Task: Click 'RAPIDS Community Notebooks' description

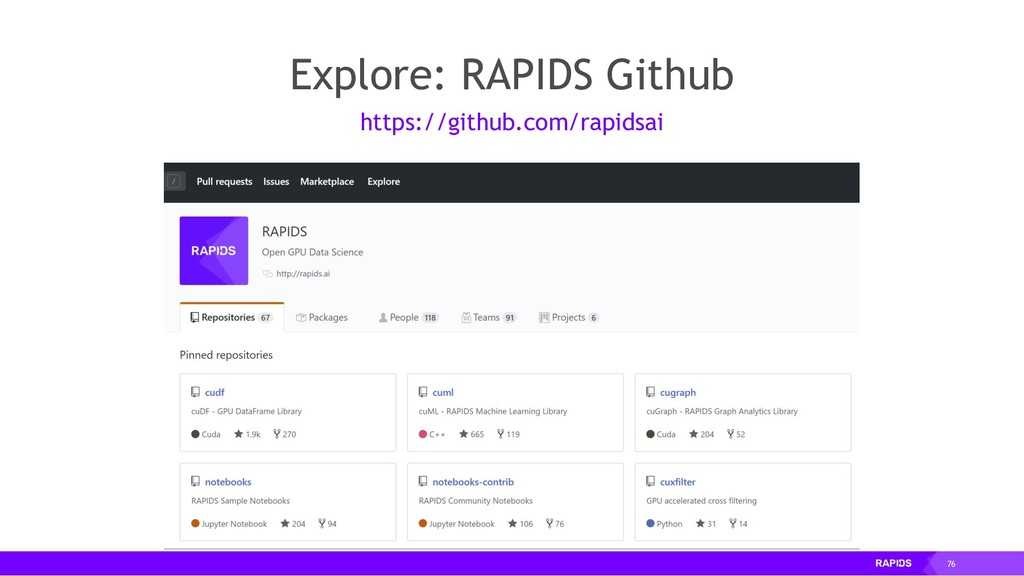Action: point(475,501)
